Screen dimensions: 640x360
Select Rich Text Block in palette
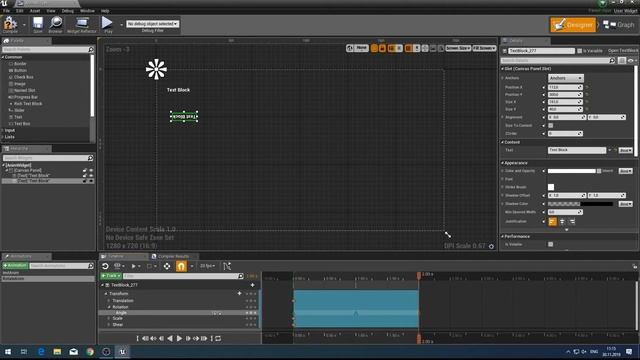28,104
